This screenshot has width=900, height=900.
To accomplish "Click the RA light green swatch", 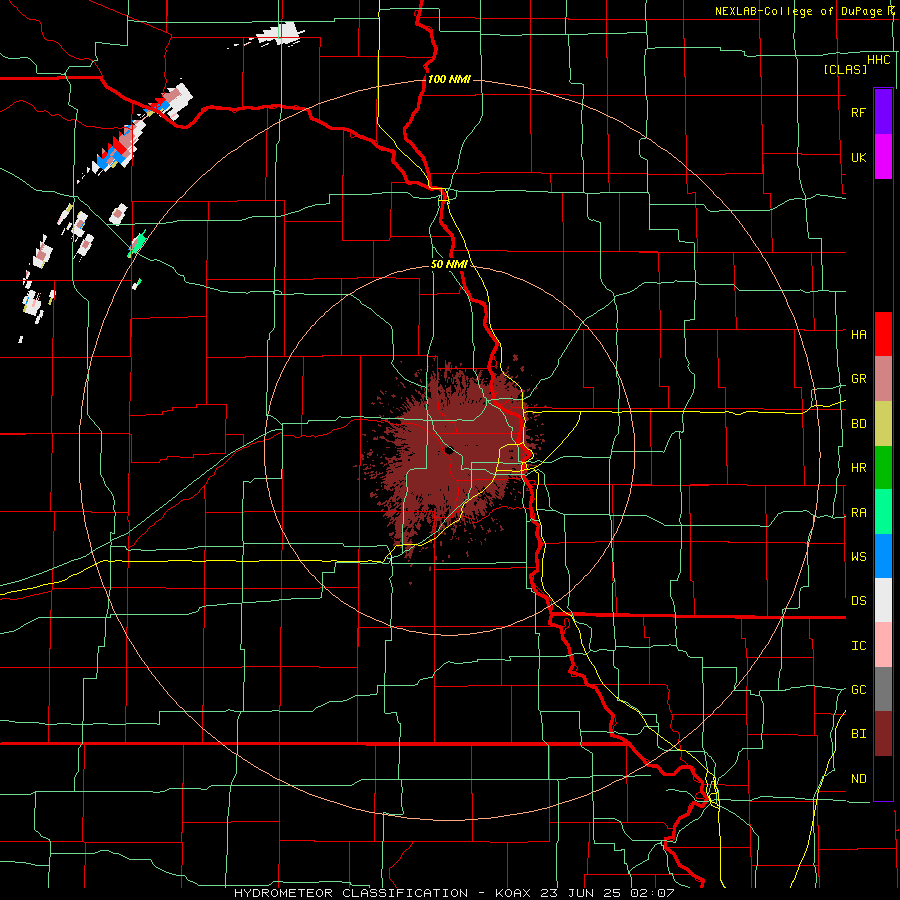I will tap(883, 512).
